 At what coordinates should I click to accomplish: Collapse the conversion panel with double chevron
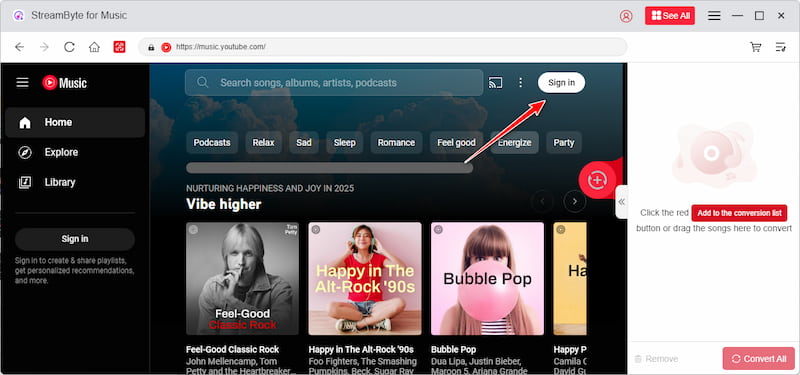click(x=621, y=202)
